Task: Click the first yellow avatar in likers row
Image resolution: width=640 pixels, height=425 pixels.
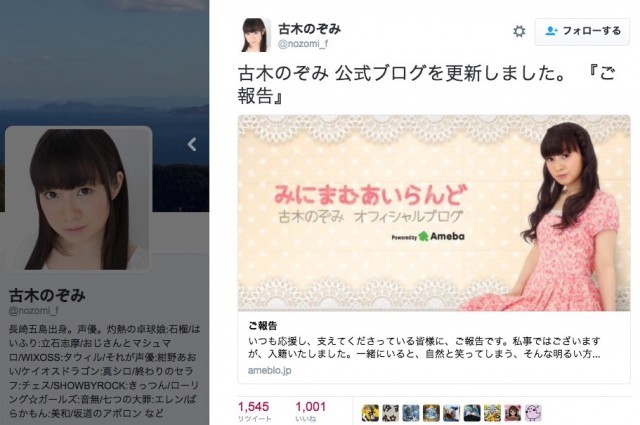Action: pyautogui.click(x=370, y=413)
